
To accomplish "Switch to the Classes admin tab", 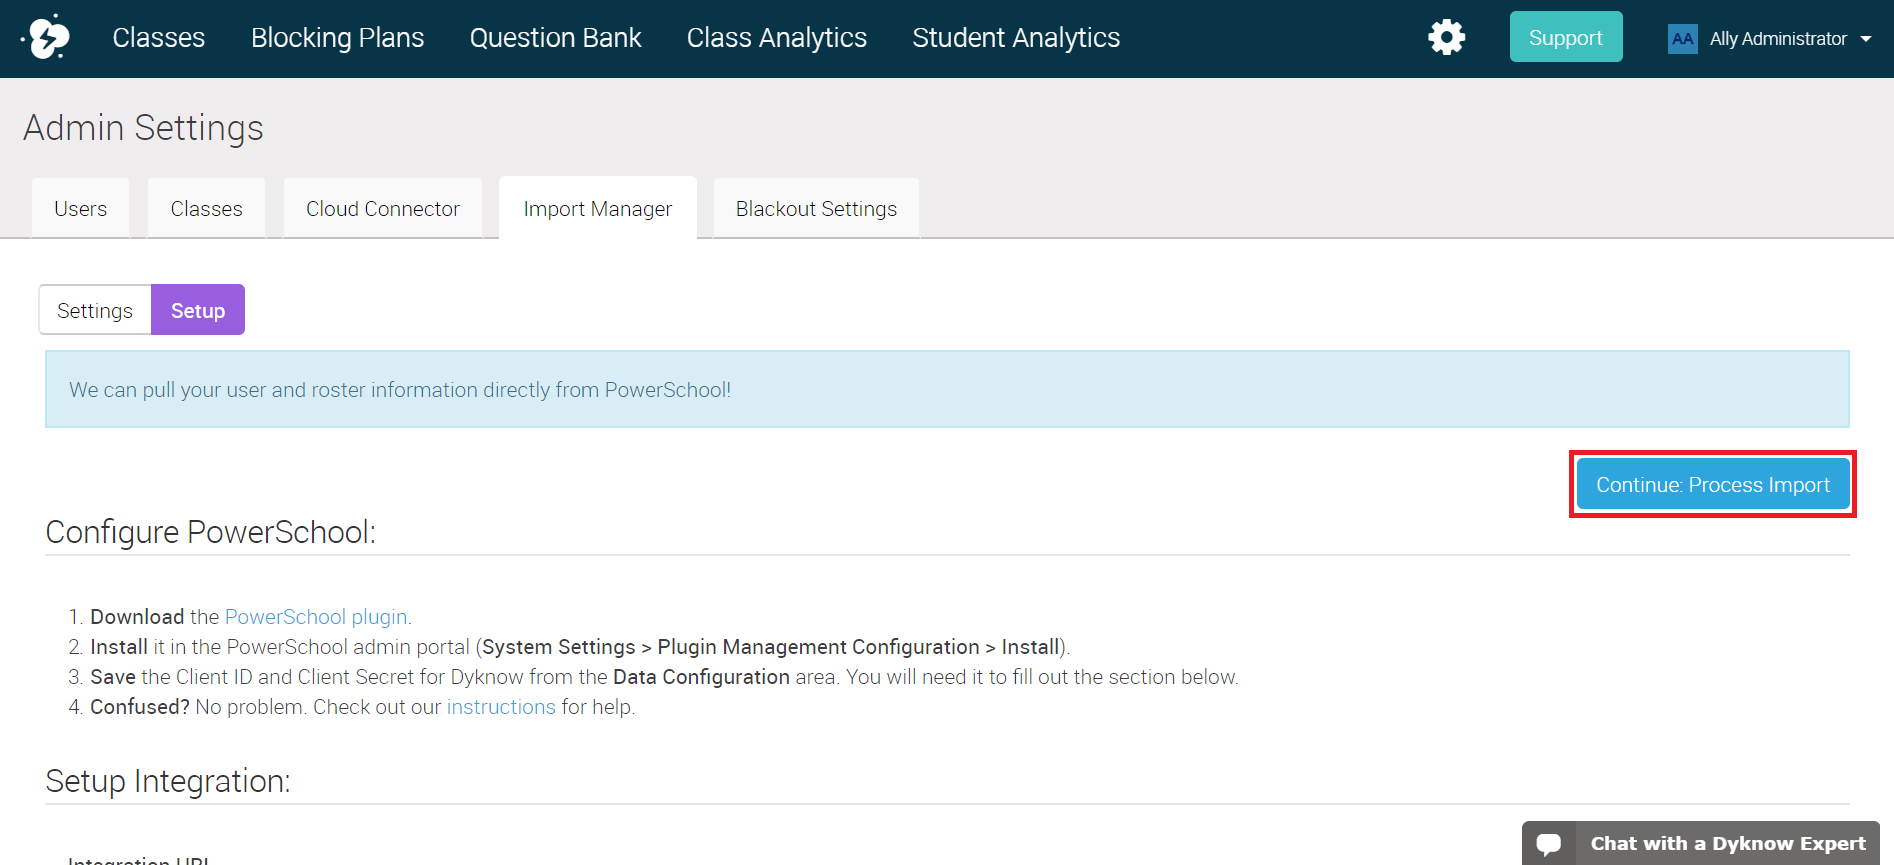I will click(x=206, y=208).
